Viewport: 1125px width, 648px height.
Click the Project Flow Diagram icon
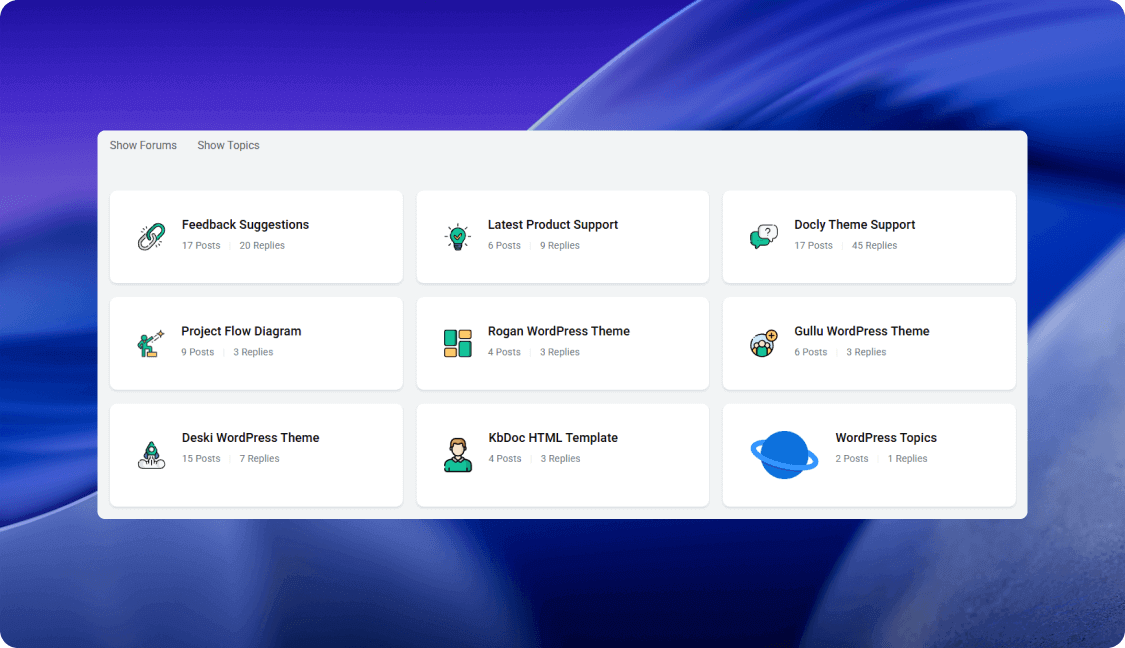(150, 344)
